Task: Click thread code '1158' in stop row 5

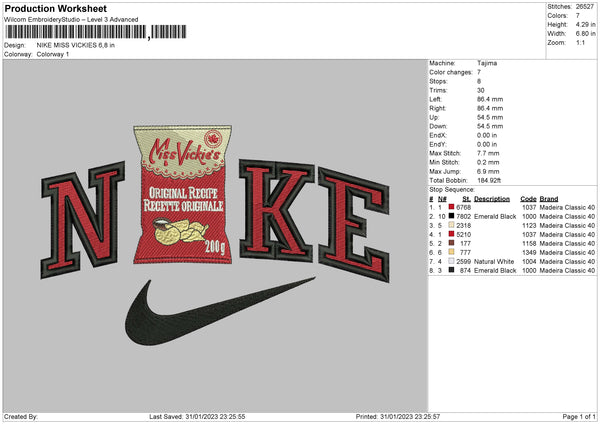Action: pyautogui.click(x=529, y=243)
